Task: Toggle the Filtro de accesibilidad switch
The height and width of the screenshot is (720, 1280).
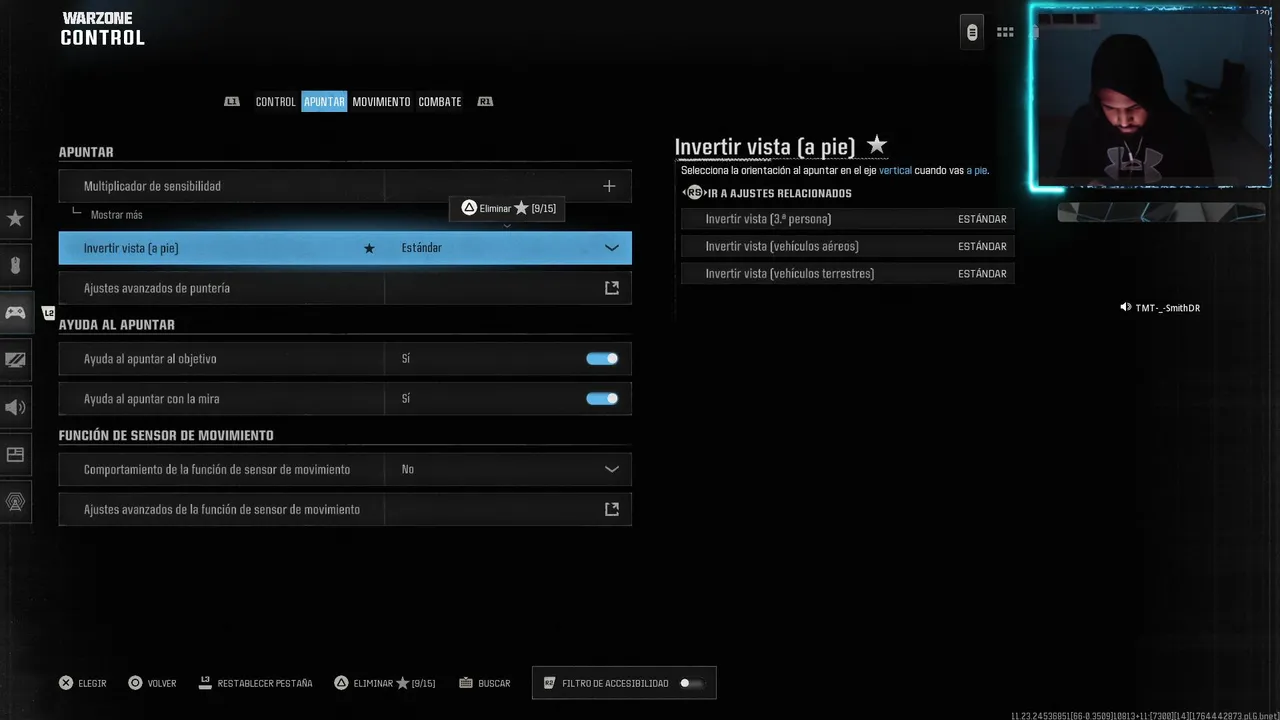Action: click(x=692, y=683)
